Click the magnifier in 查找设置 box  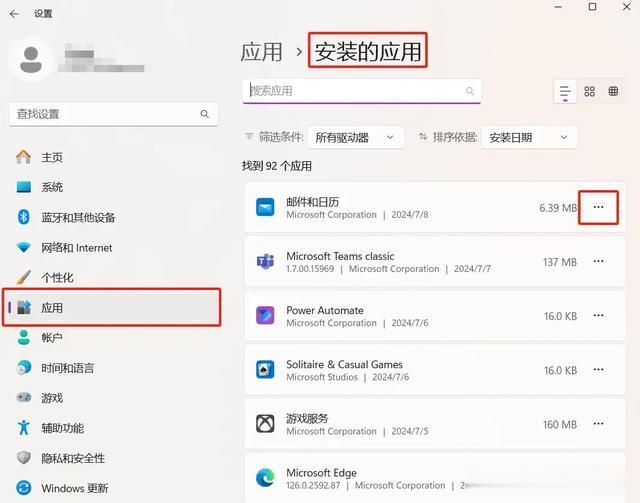tap(204, 114)
